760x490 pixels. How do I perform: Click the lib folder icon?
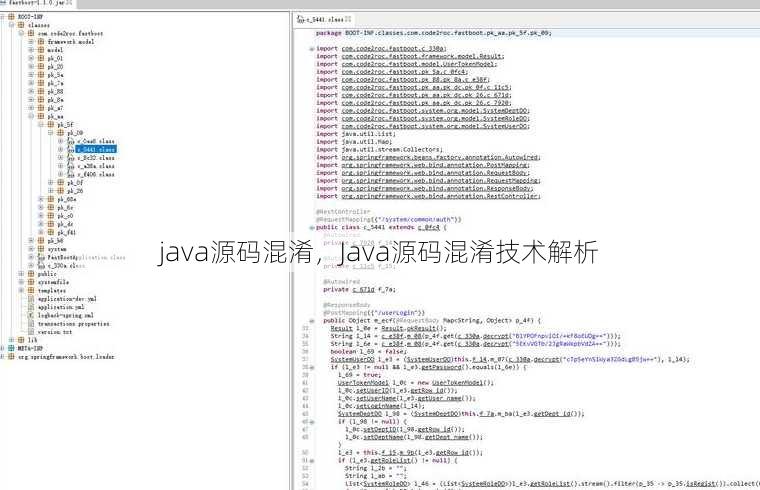[x=21, y=340]
